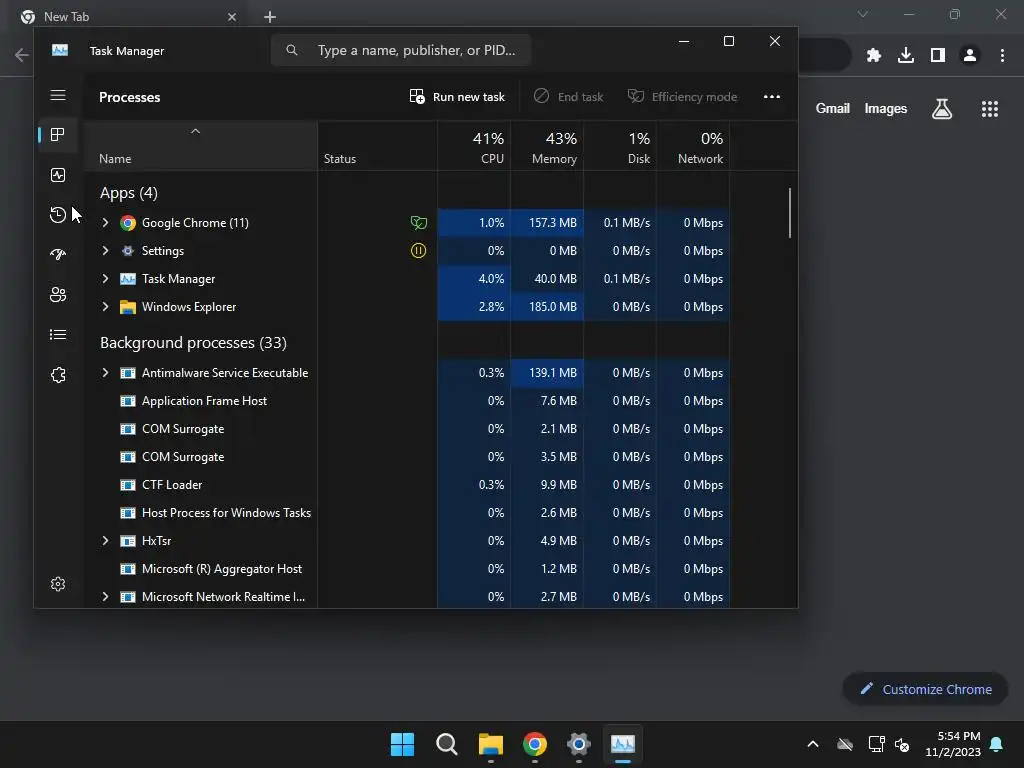This screenshot has height=768, width=1024.
Task: Go back using Chrome's back arrow
Action: click(x=21, y=56)
